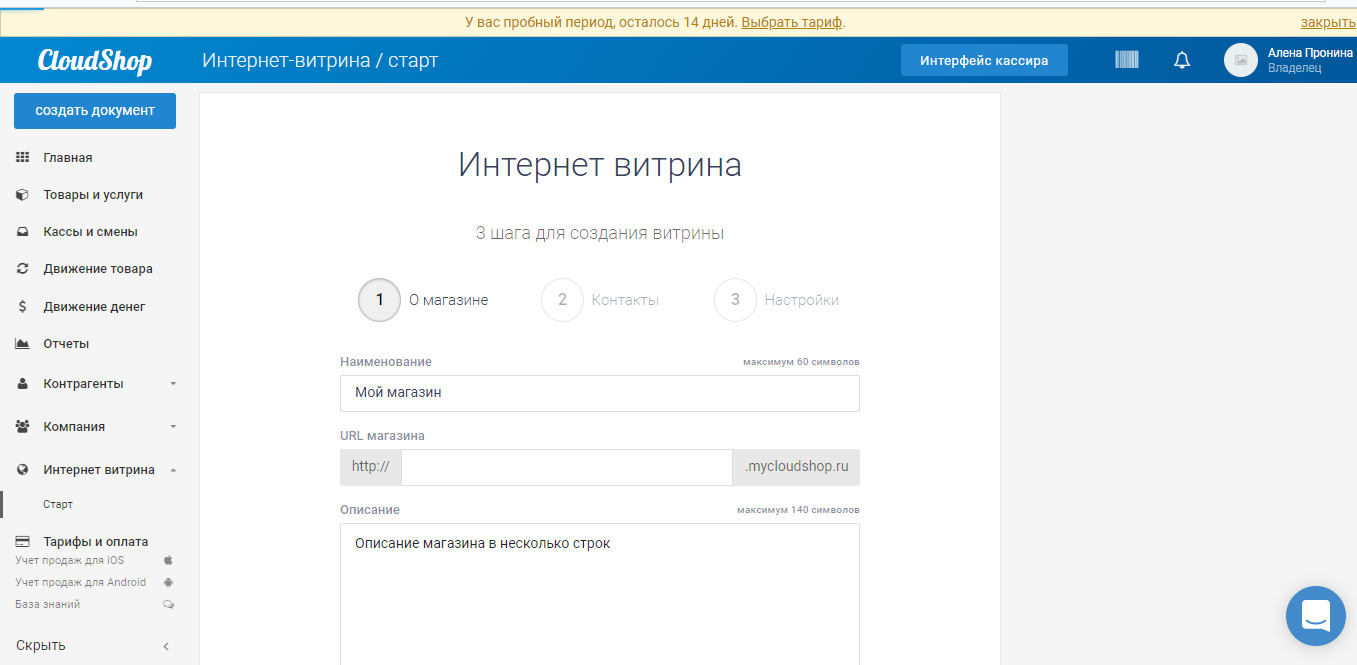Viewport: 1357px width, 665px height.
Task: Select the dollar icon for Движение денег
Action: (x=21, y=306)
